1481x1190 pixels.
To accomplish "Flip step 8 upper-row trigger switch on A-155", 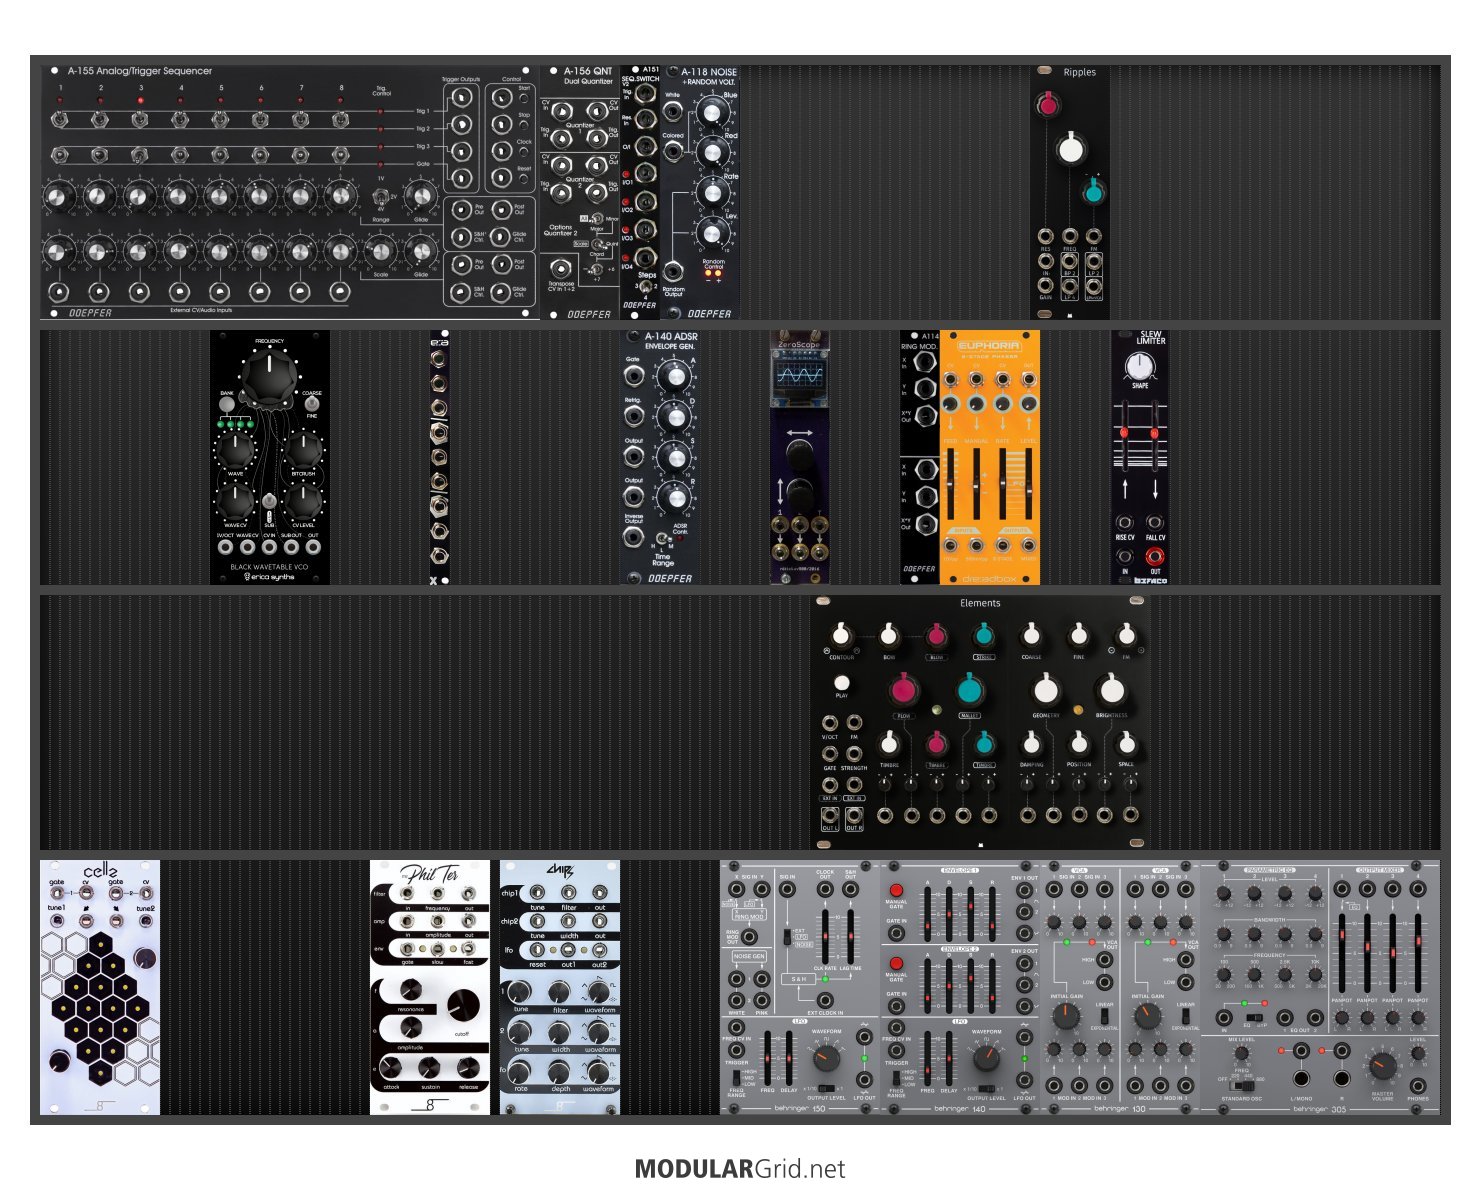I will pos(341,121).
